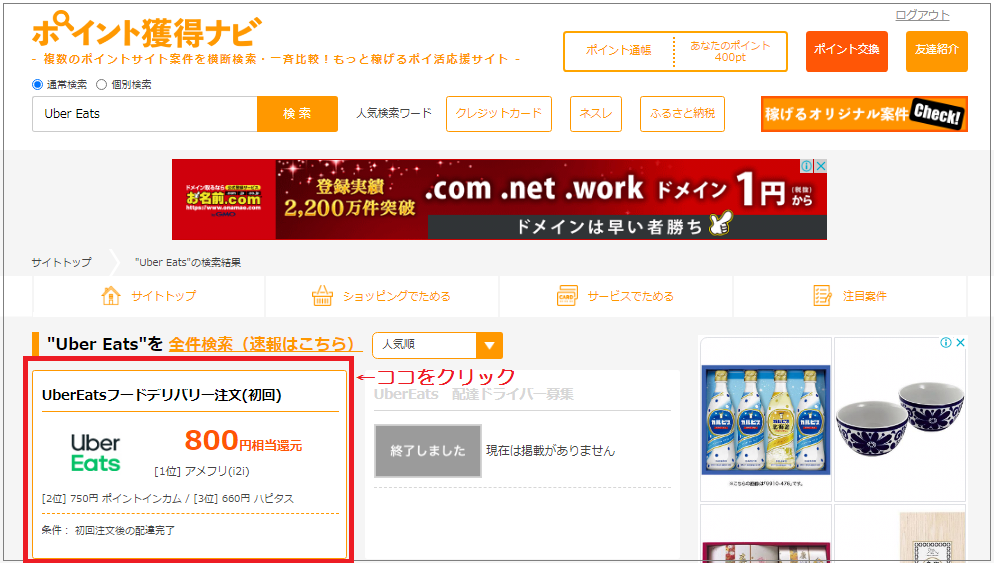
Task: Click popular keyword ネスレ
Action: click(x=596, y=113)
